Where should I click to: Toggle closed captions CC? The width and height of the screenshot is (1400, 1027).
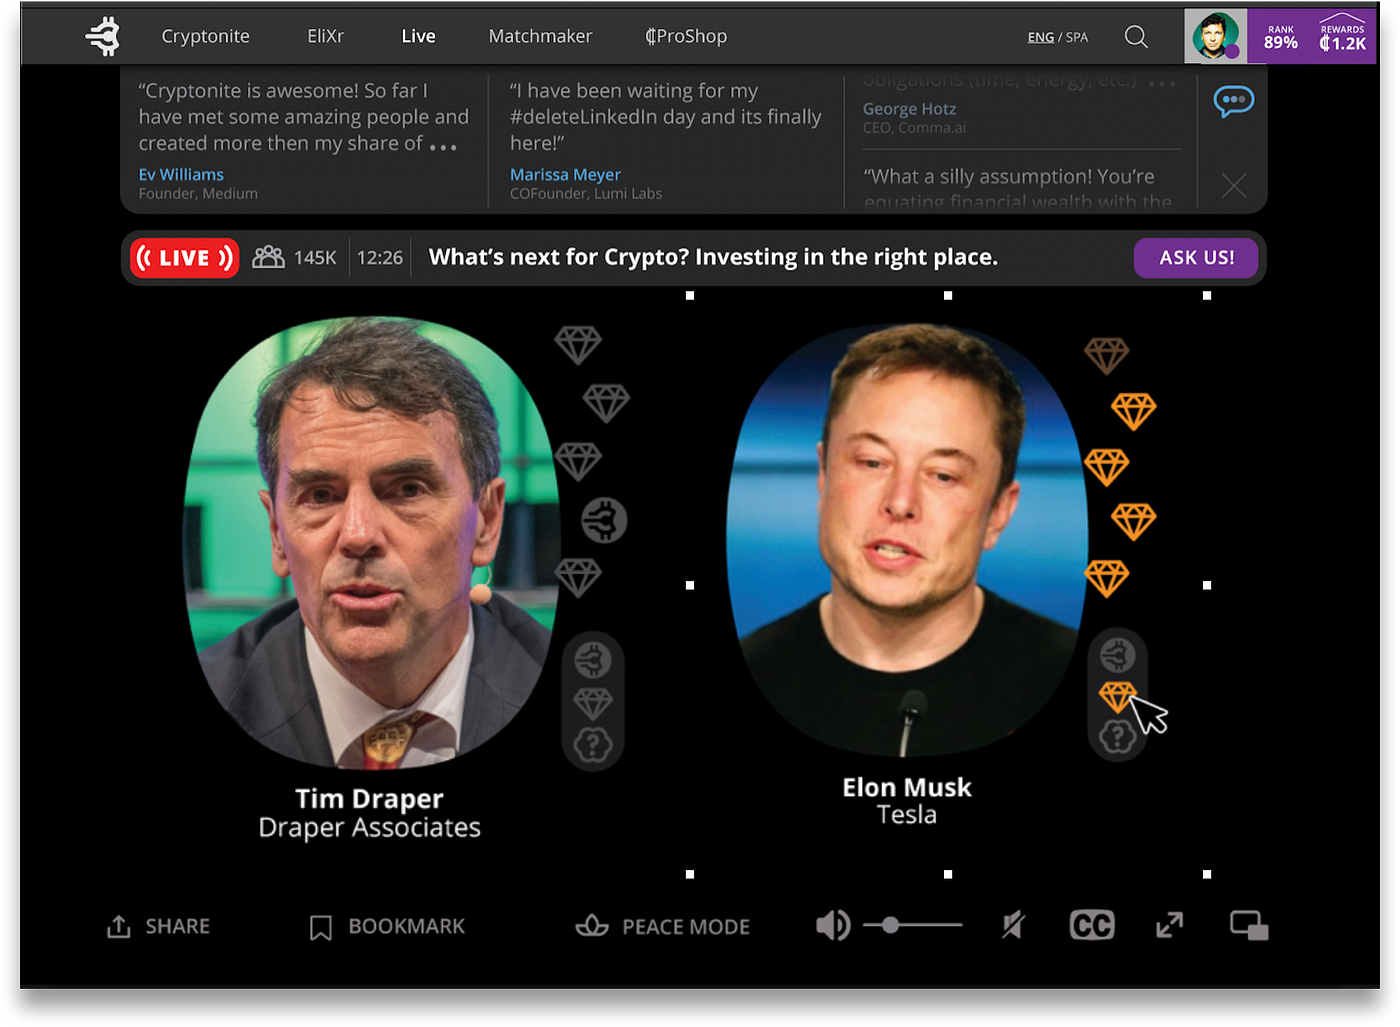(1092, 926)
